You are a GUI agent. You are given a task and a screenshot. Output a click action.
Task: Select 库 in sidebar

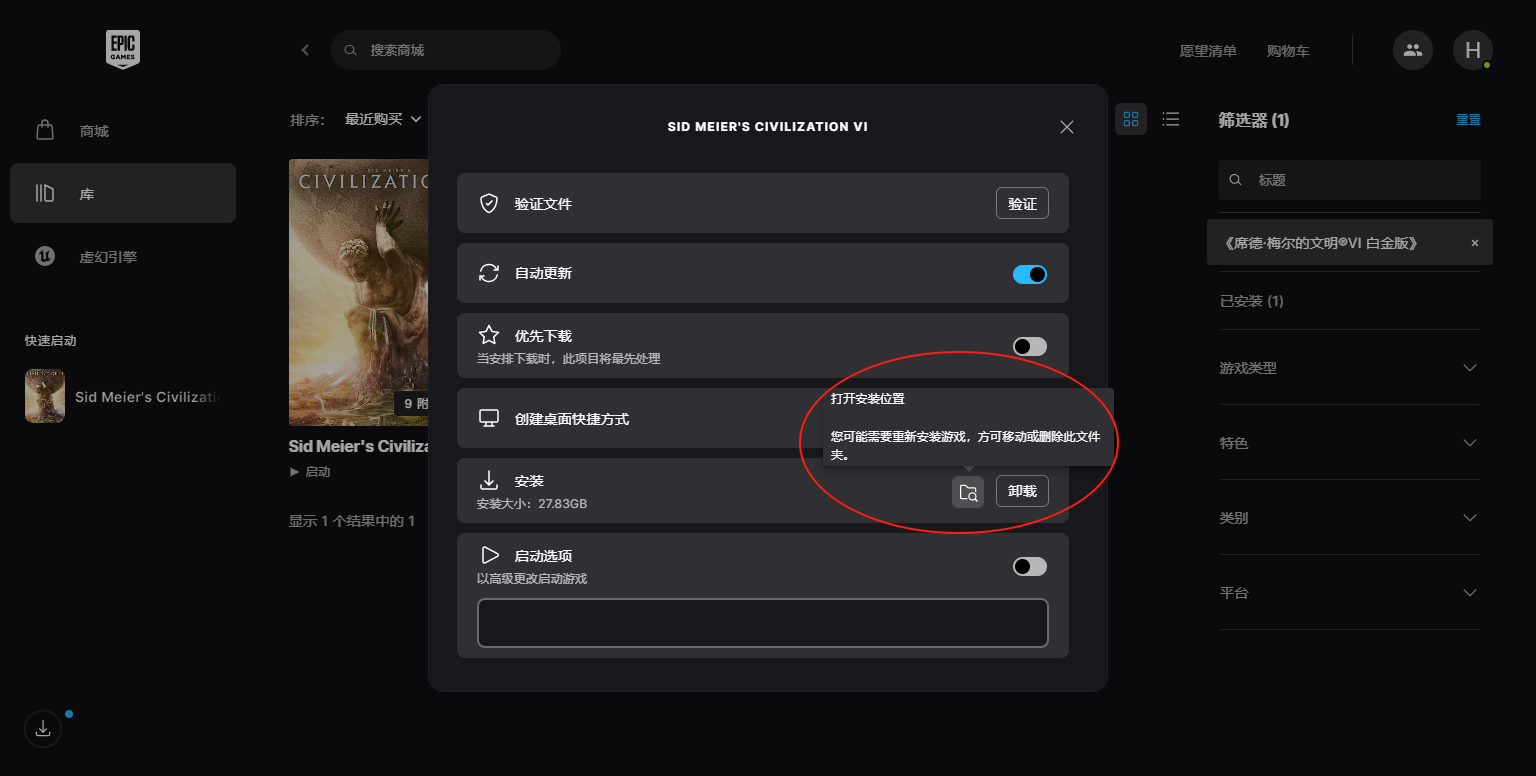pyautogui.click(x=123, y=193)
